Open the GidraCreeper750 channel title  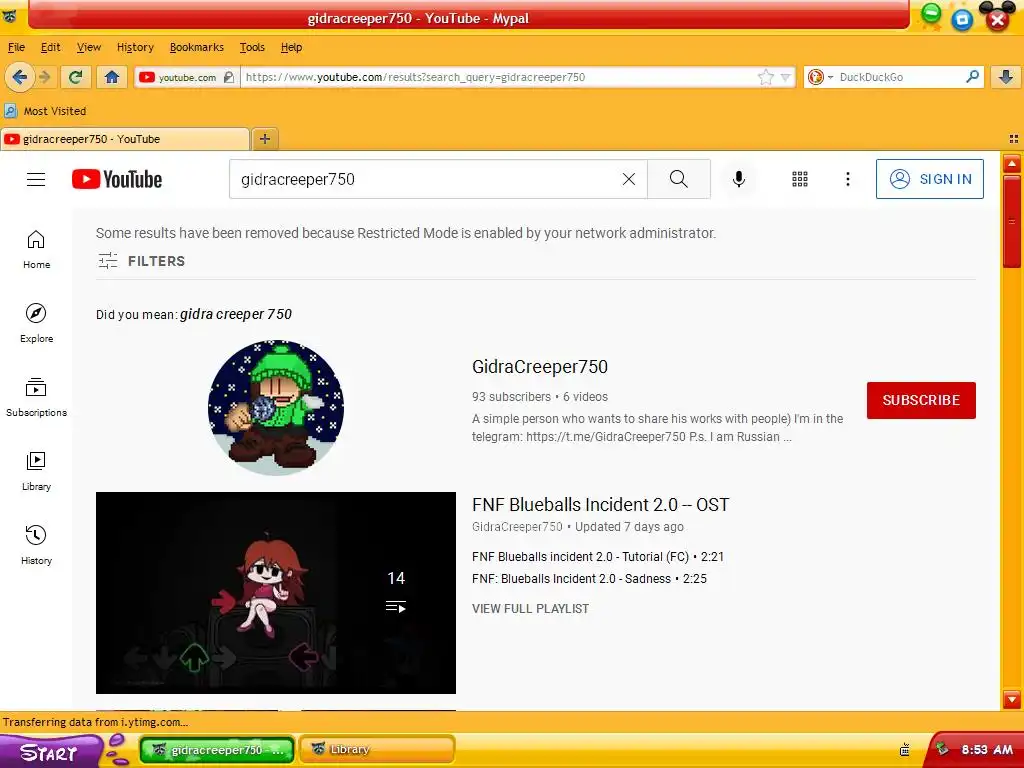539,366
